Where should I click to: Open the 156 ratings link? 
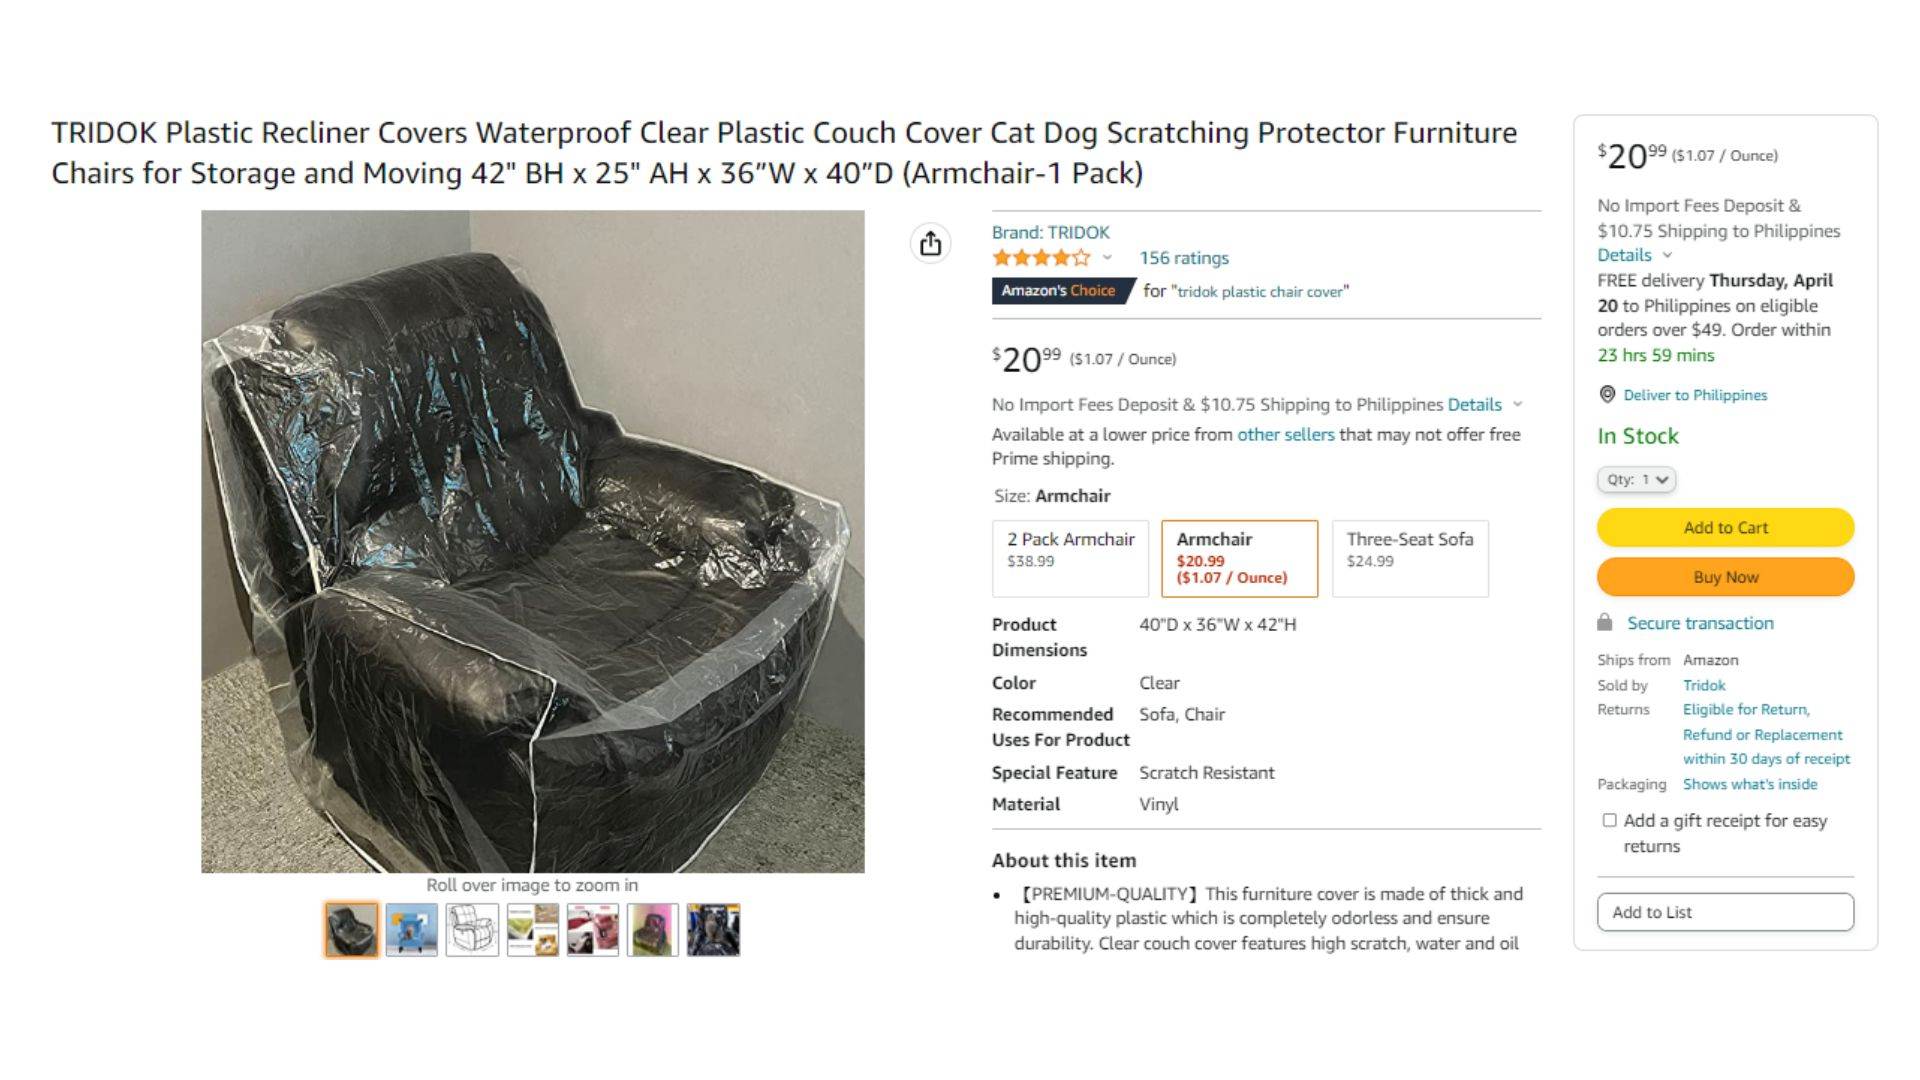pos(1184,258)
